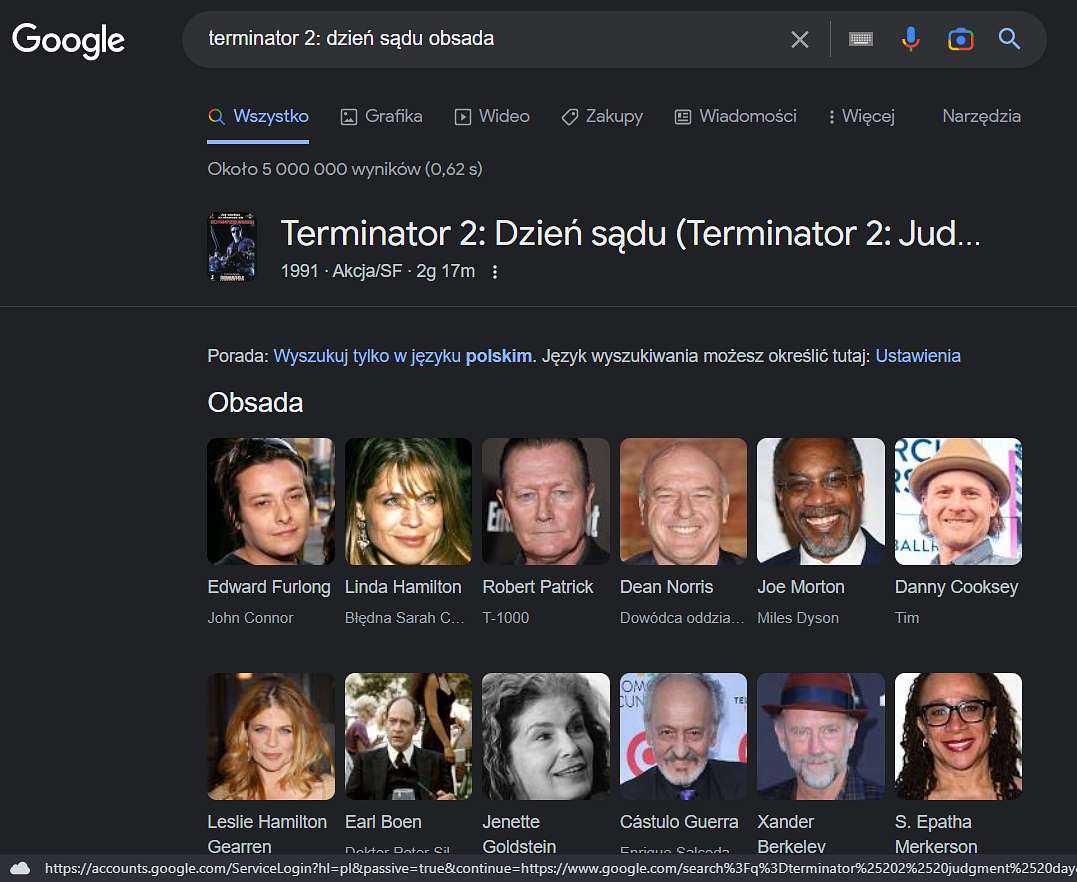Click the Google logo
Screen dimensions: 1077x882
(x=69, y=41)
